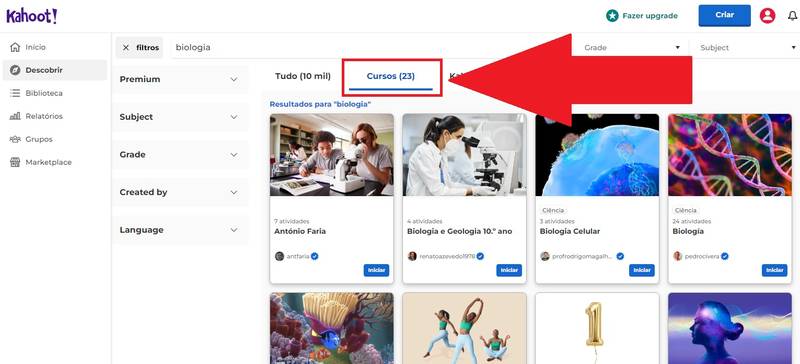Close the filtros panel
Viewport: 800px width, 364px height.
coord(126,47)
